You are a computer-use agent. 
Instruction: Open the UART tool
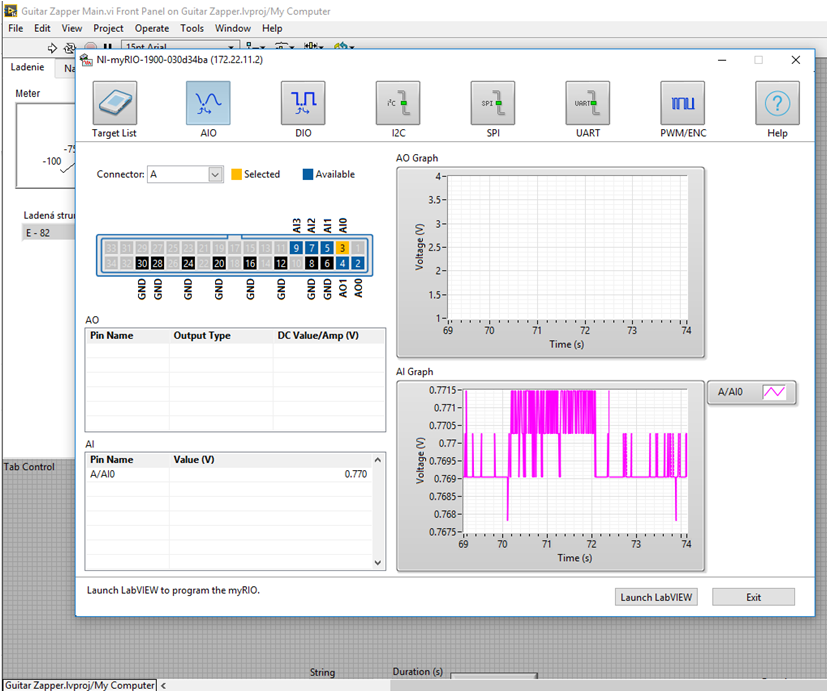[x=588, y=103]
